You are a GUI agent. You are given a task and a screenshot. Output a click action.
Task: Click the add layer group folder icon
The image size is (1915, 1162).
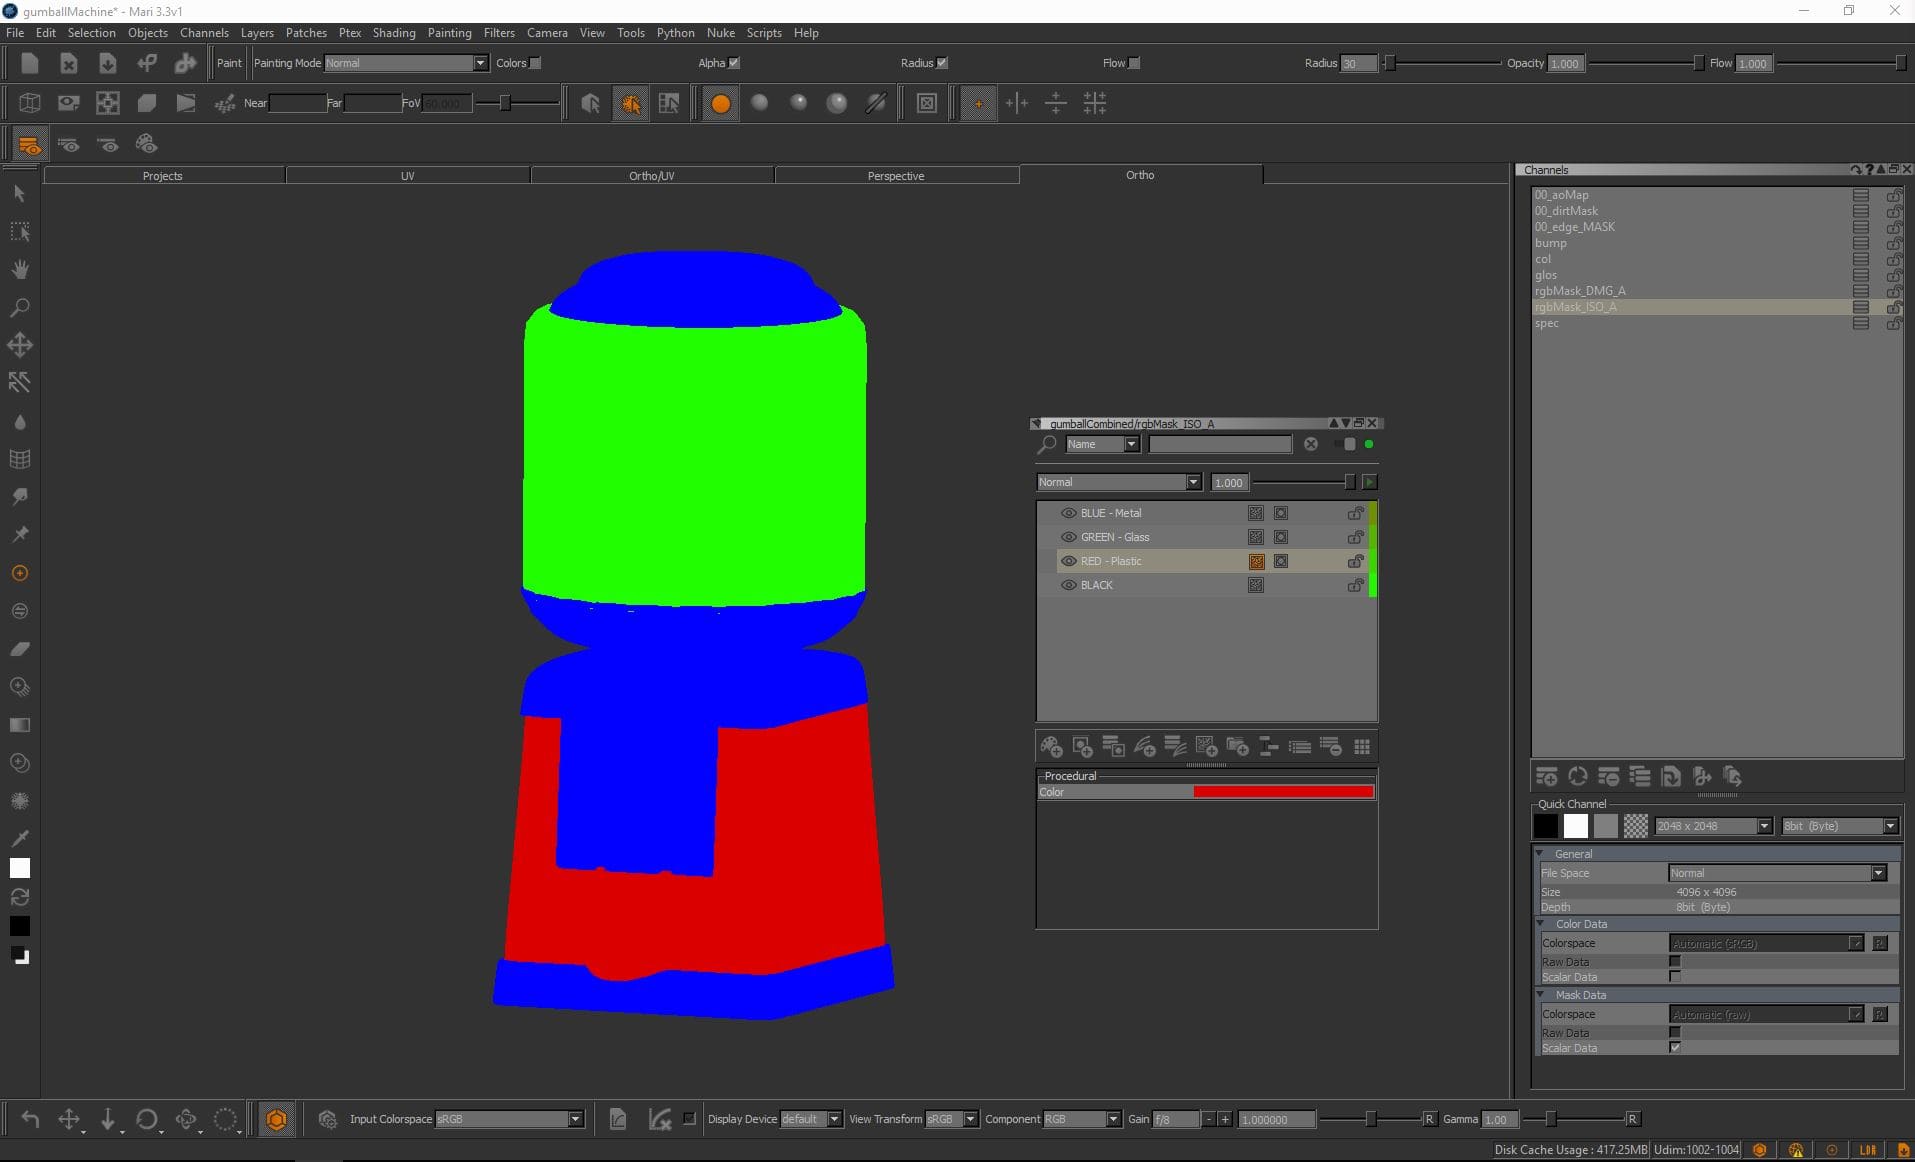pyautogui.click(x=1238, y=747)
